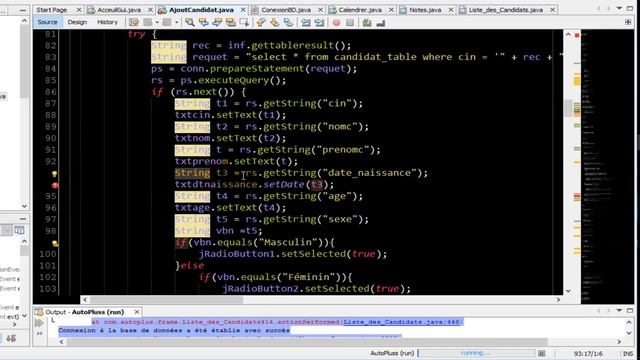Click editor horizontal scrollbar right arrow
Image resolution: width=640 pixels, height=360 pixels.
tap(558, 300)
